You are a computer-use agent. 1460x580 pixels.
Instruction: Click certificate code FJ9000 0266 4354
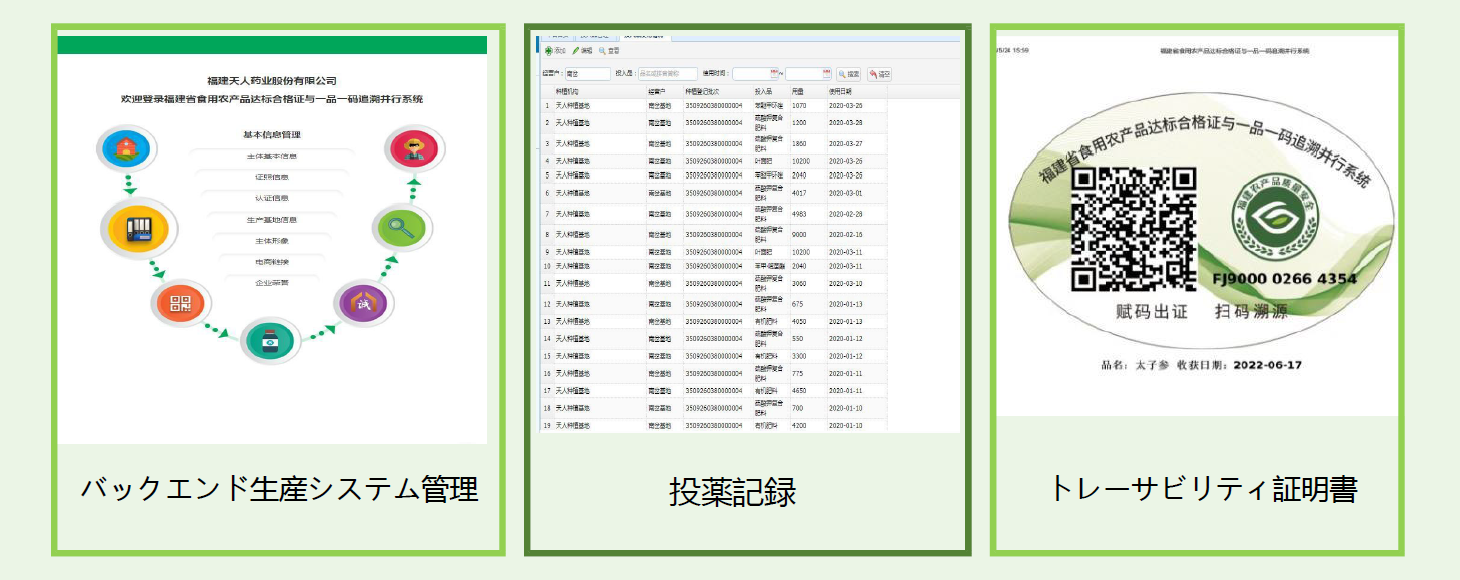pos(1285,279)
